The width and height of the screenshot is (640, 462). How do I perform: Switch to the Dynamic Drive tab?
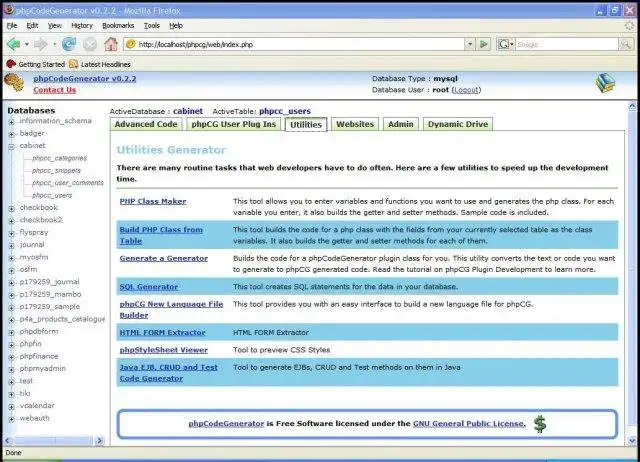click(x=458, y=124)
